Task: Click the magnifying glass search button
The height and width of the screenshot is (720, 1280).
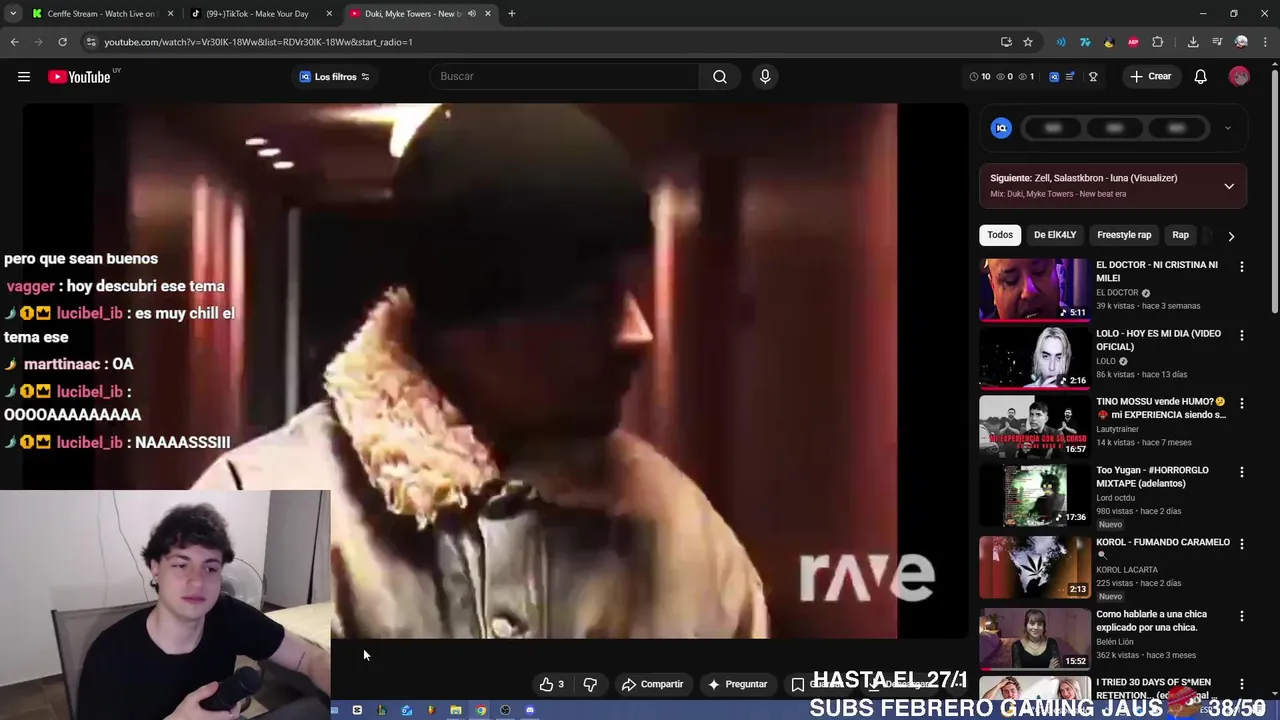Action: [720, 77]
